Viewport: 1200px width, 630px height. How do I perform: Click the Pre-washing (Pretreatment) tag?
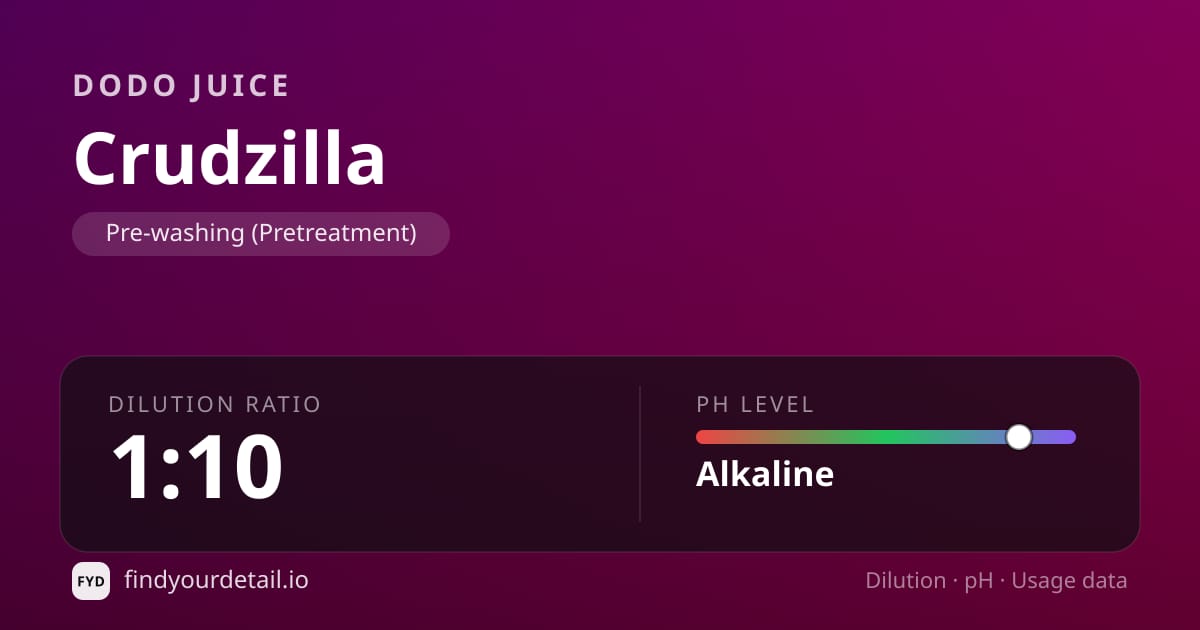(261, 233)
